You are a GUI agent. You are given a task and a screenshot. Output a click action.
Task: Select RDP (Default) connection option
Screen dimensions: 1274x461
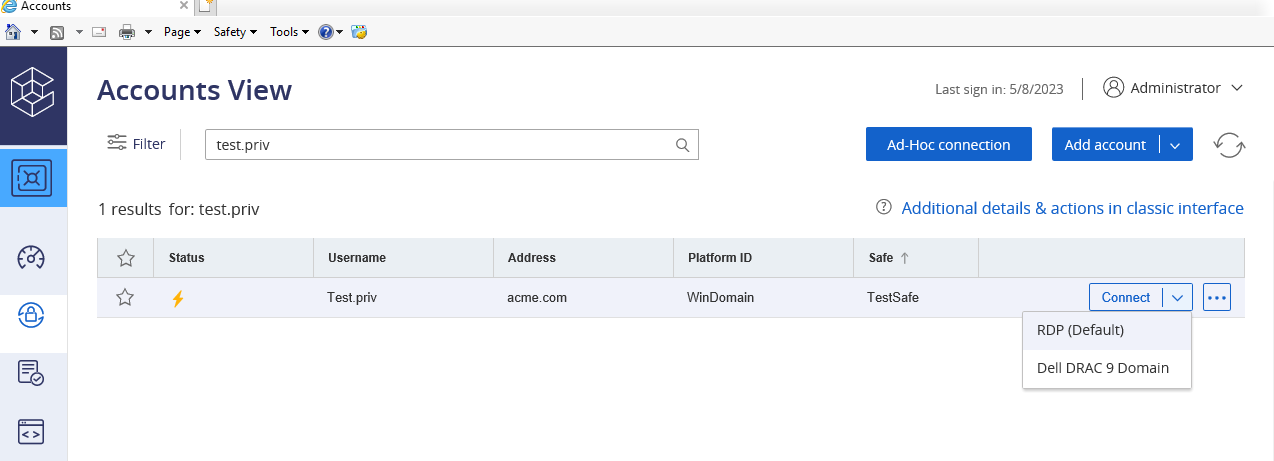(1107, 330)
